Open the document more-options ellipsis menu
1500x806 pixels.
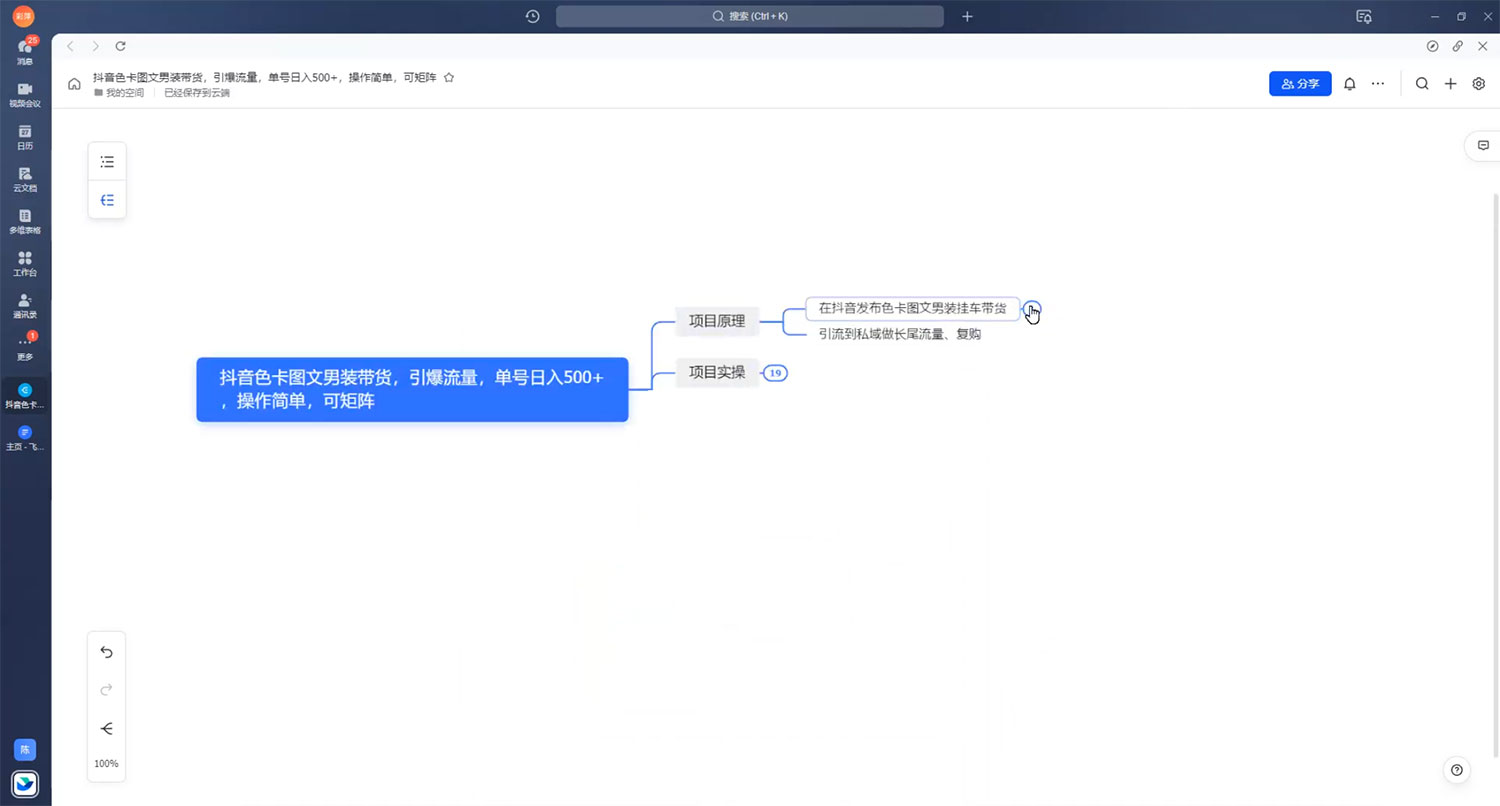pyautogui.click(x=1377, y=84)
